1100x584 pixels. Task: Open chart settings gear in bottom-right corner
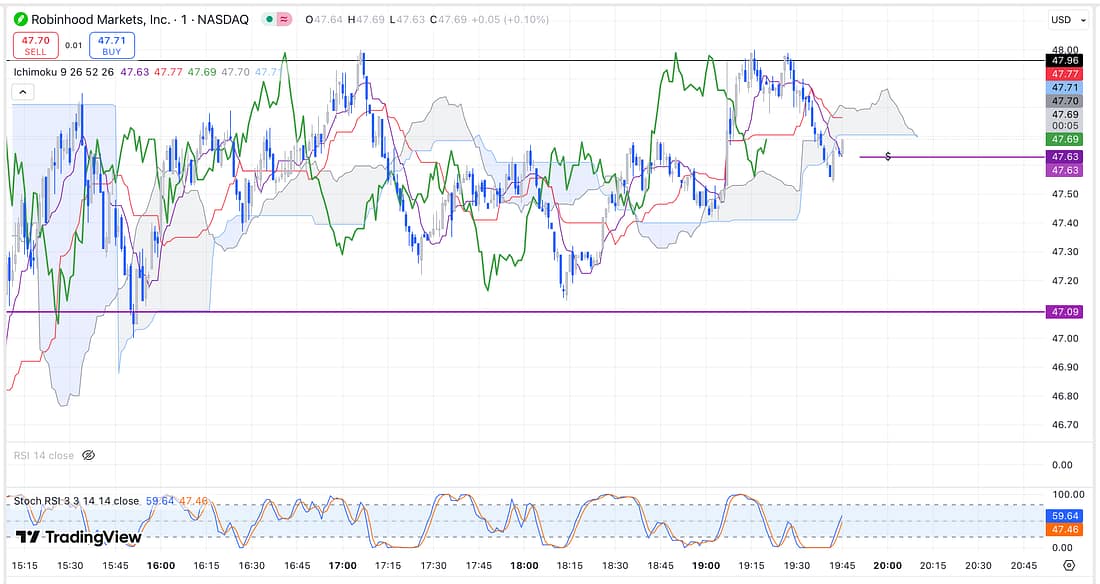[1069, 565]
